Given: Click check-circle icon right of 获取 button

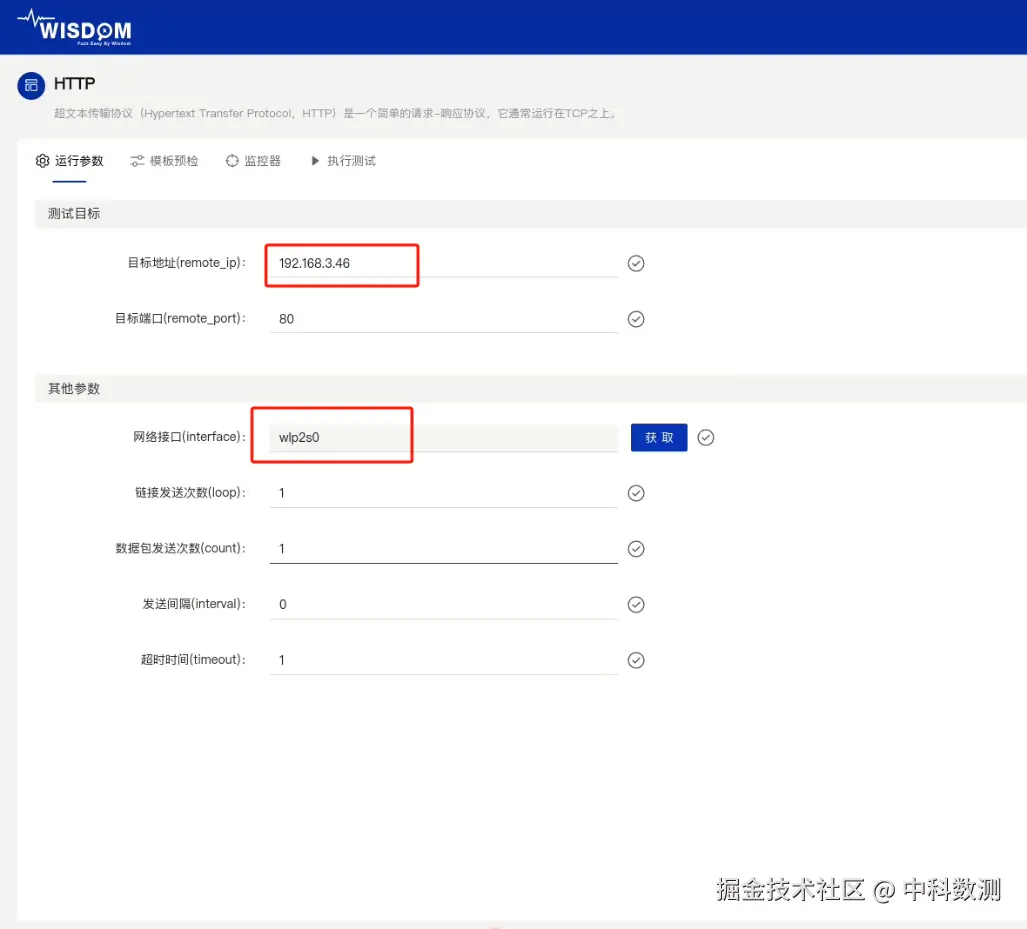Looking at the screenshot, I should (x=705, y=438).
